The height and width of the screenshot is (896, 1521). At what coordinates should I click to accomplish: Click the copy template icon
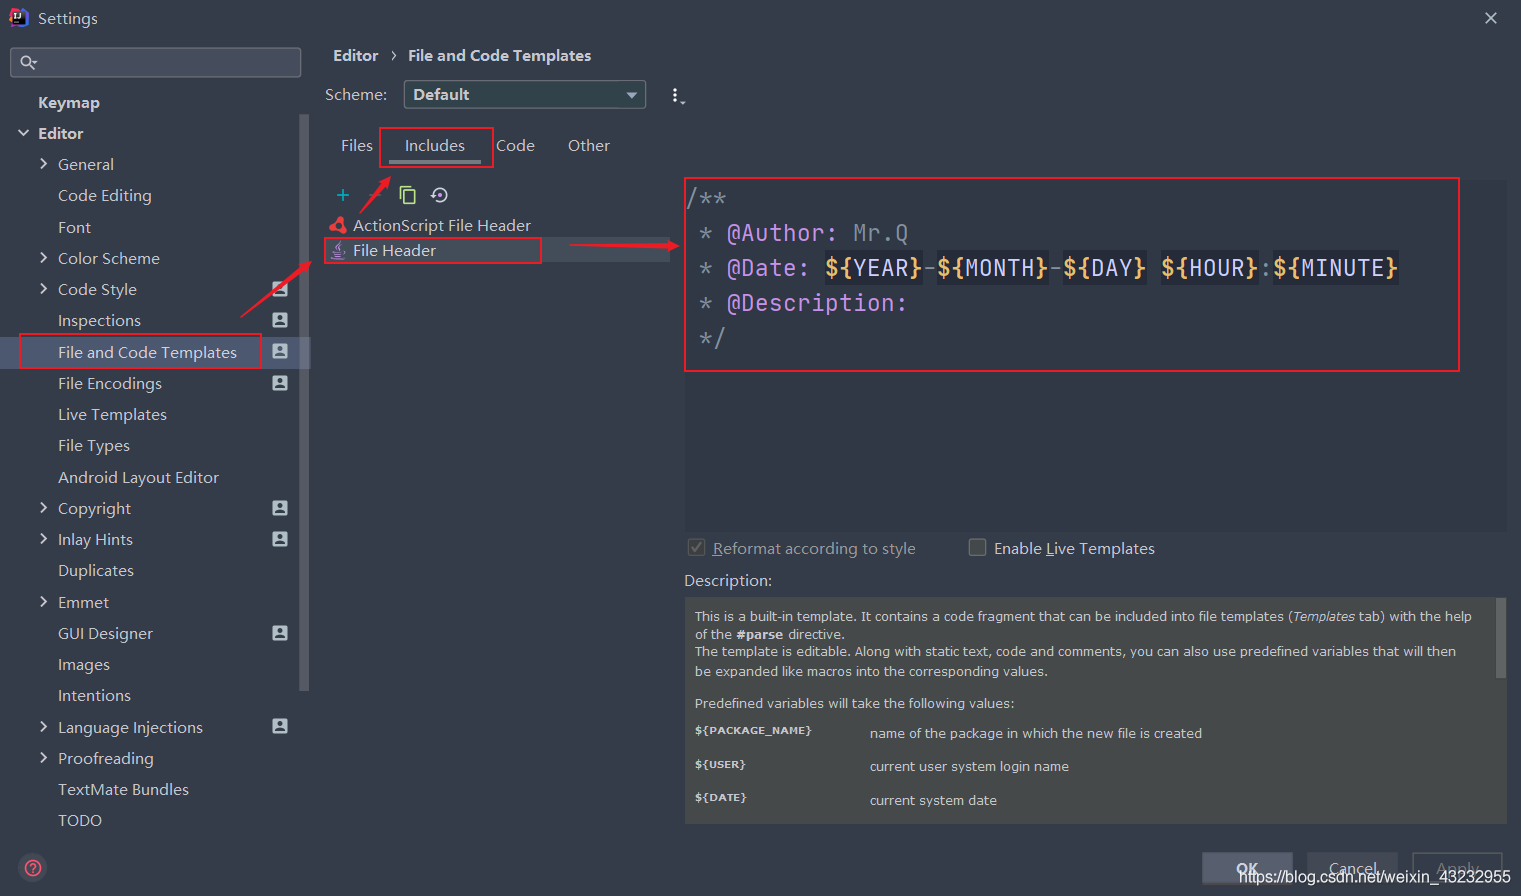[407, 195]
